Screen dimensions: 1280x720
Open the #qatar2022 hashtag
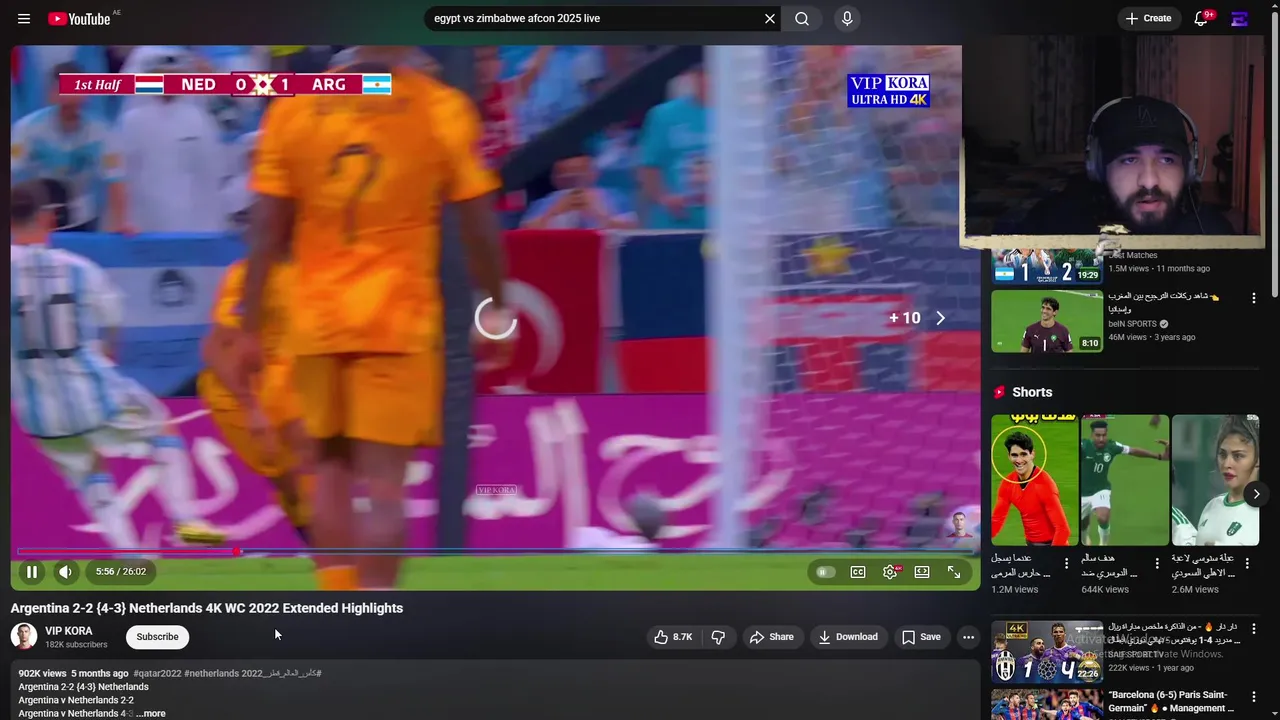click(x=157, y=673)
